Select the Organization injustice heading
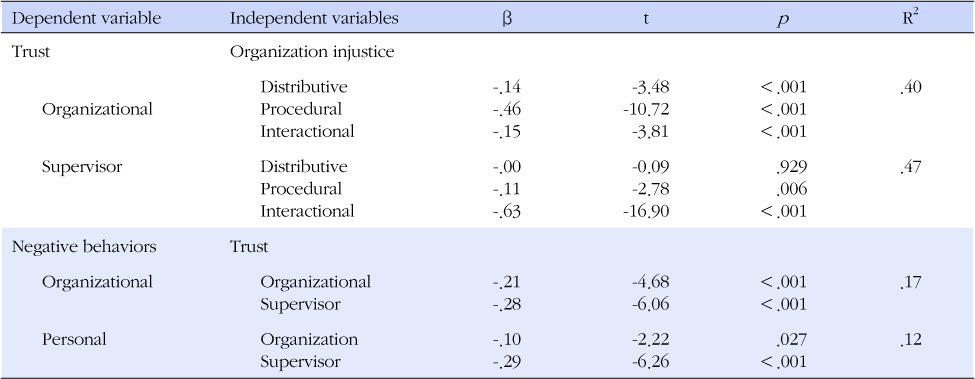Viewport: 975px width, 379px height. 312,52
